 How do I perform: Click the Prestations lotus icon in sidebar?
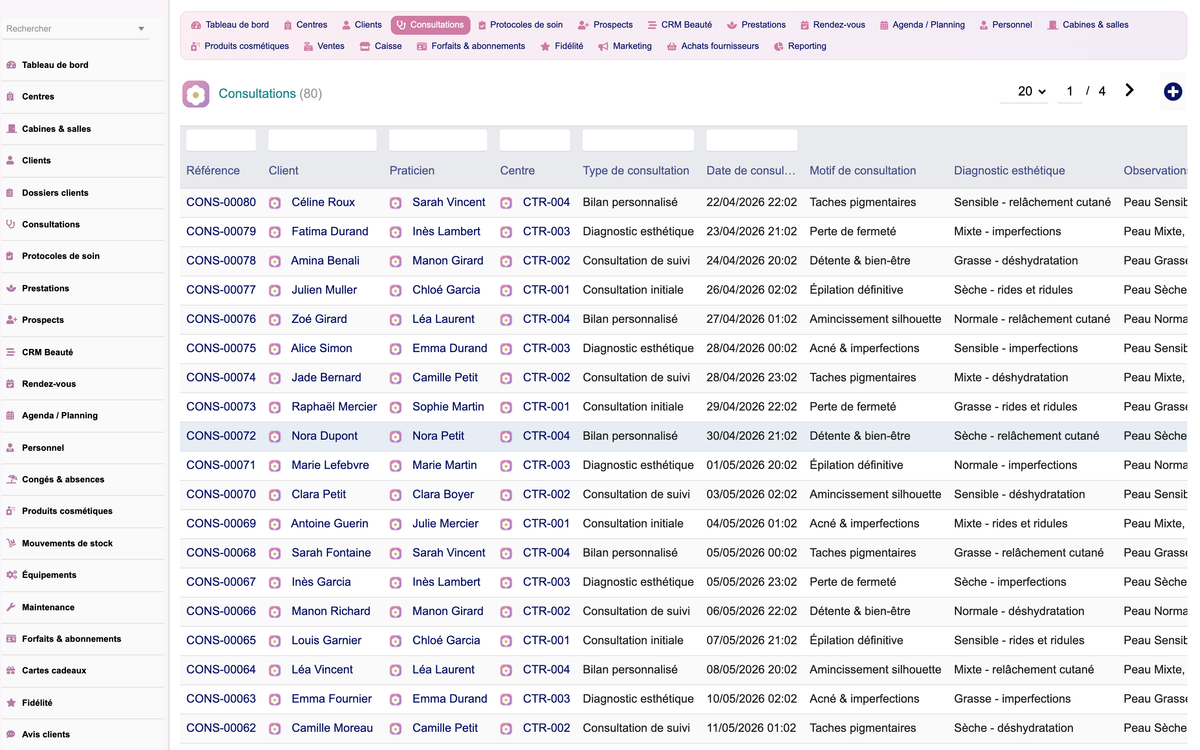(x=11, y=288)
